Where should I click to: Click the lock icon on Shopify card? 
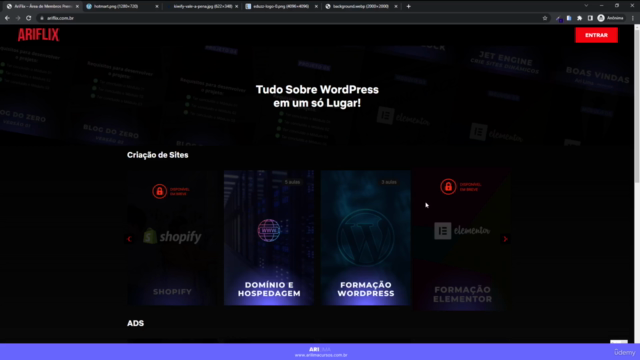[x=160, y=191]
